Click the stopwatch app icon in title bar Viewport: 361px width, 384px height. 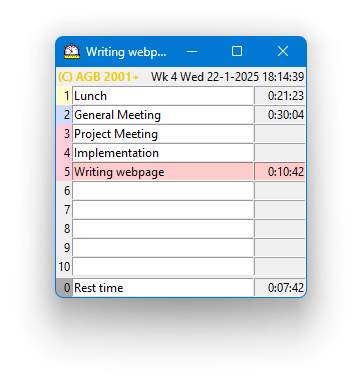pos(72,52)
